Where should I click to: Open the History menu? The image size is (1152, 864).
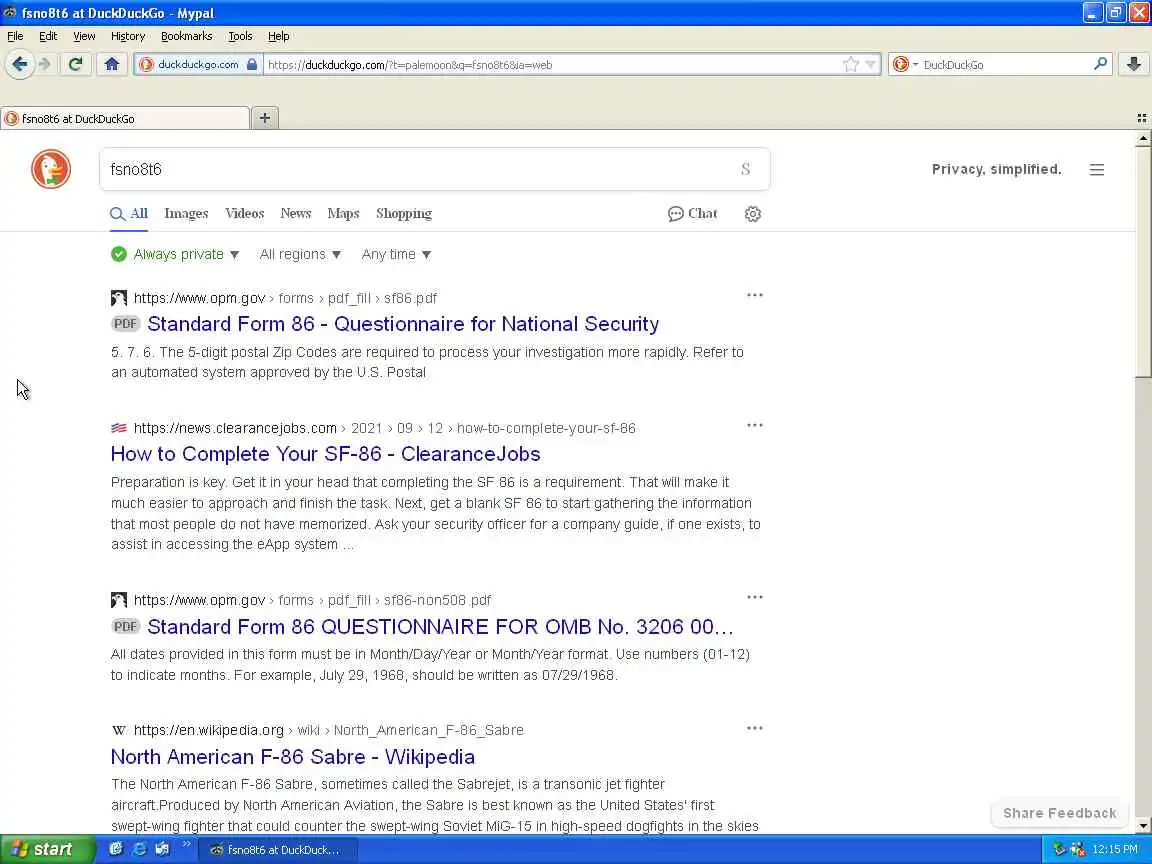pos(128,36)
